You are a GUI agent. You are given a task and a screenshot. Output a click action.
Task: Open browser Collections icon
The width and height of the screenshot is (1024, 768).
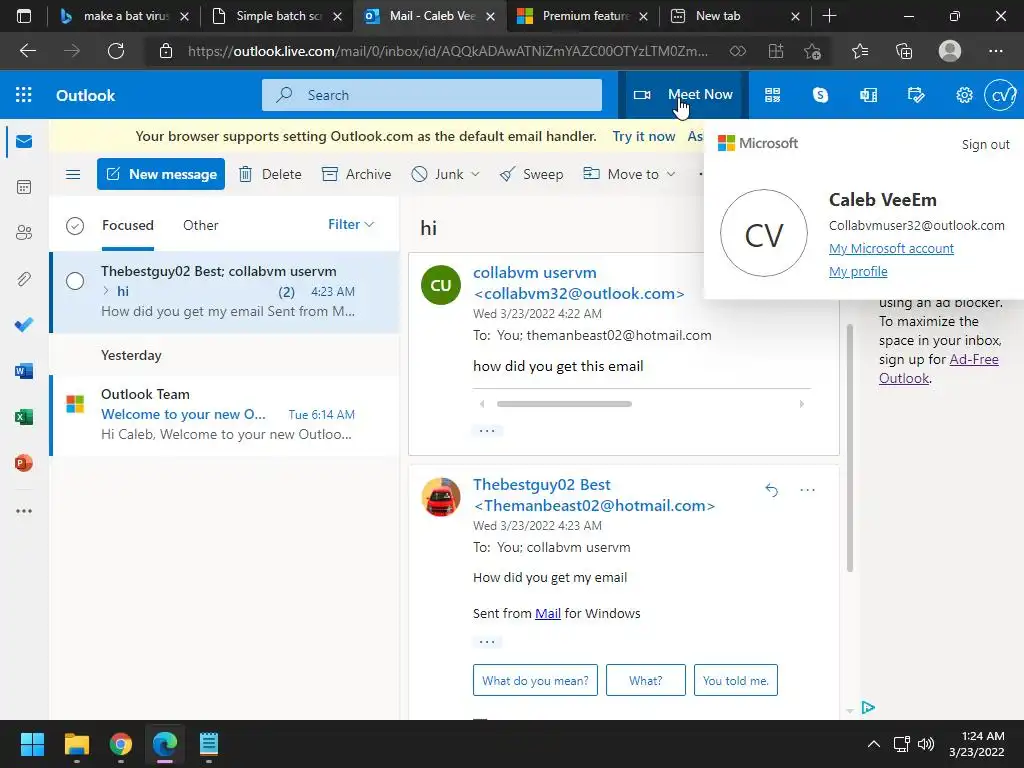point(904,51)
